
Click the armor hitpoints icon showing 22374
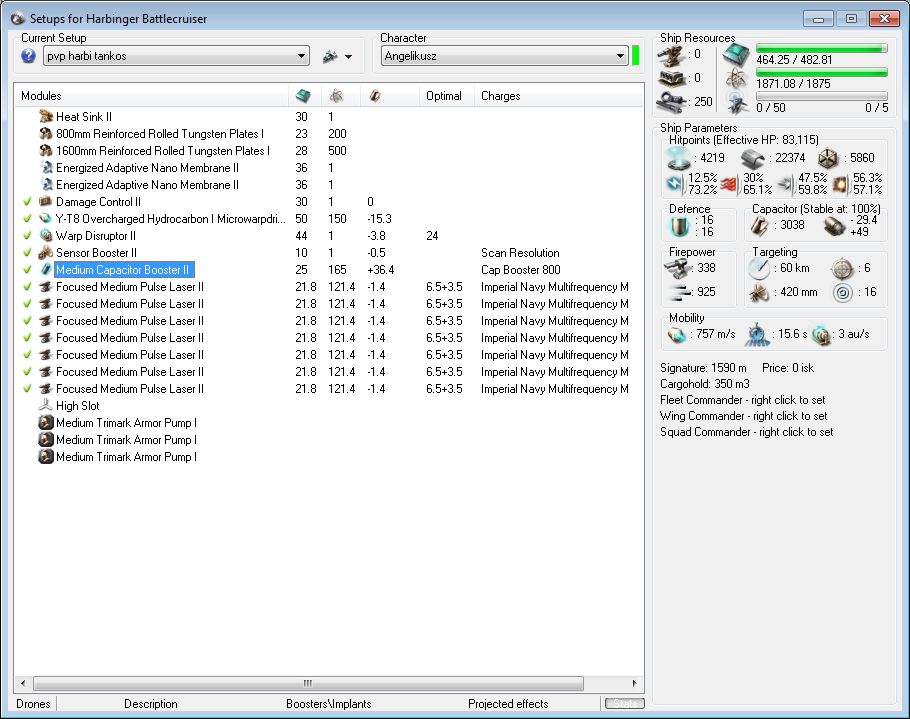coord(753,158)
